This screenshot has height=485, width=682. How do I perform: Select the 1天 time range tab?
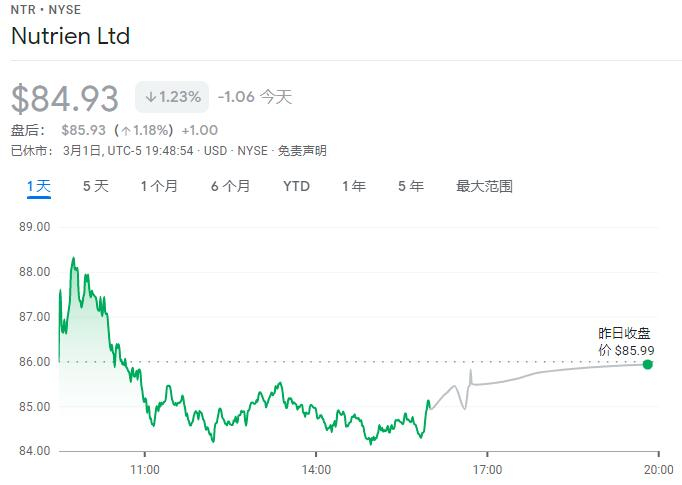[x=38, y=186]
